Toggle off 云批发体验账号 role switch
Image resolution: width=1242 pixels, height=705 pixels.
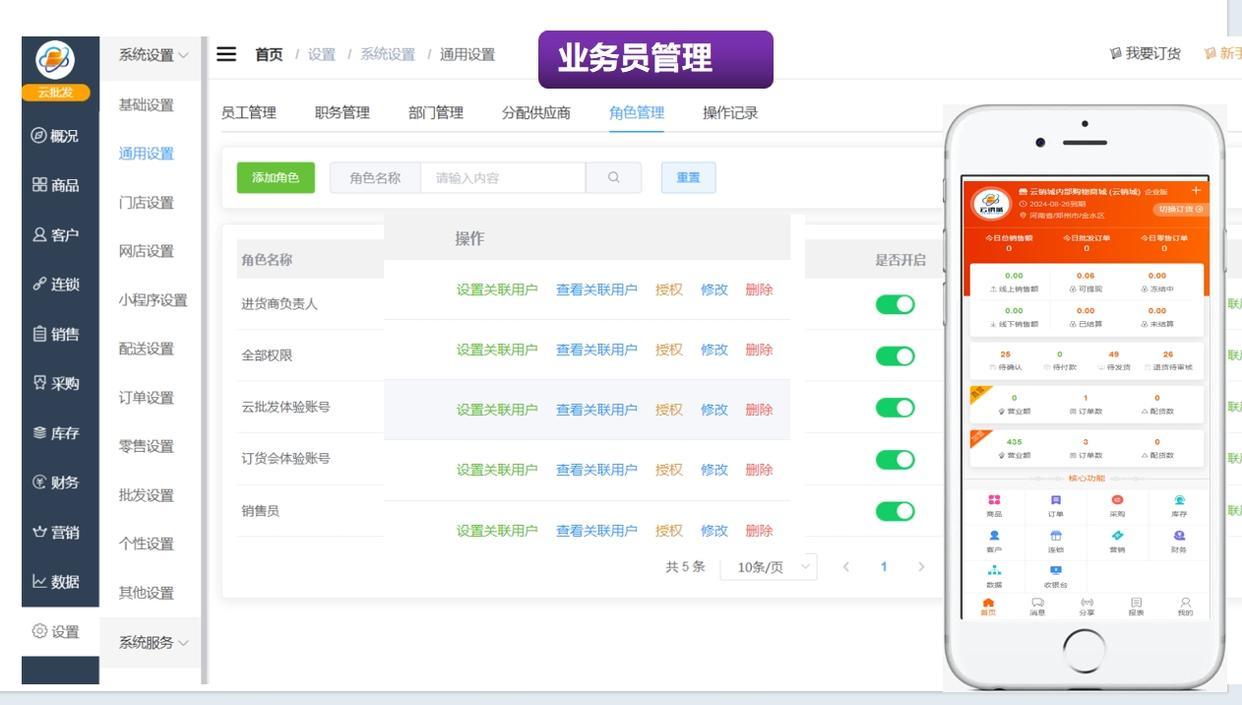coord(894,408)
